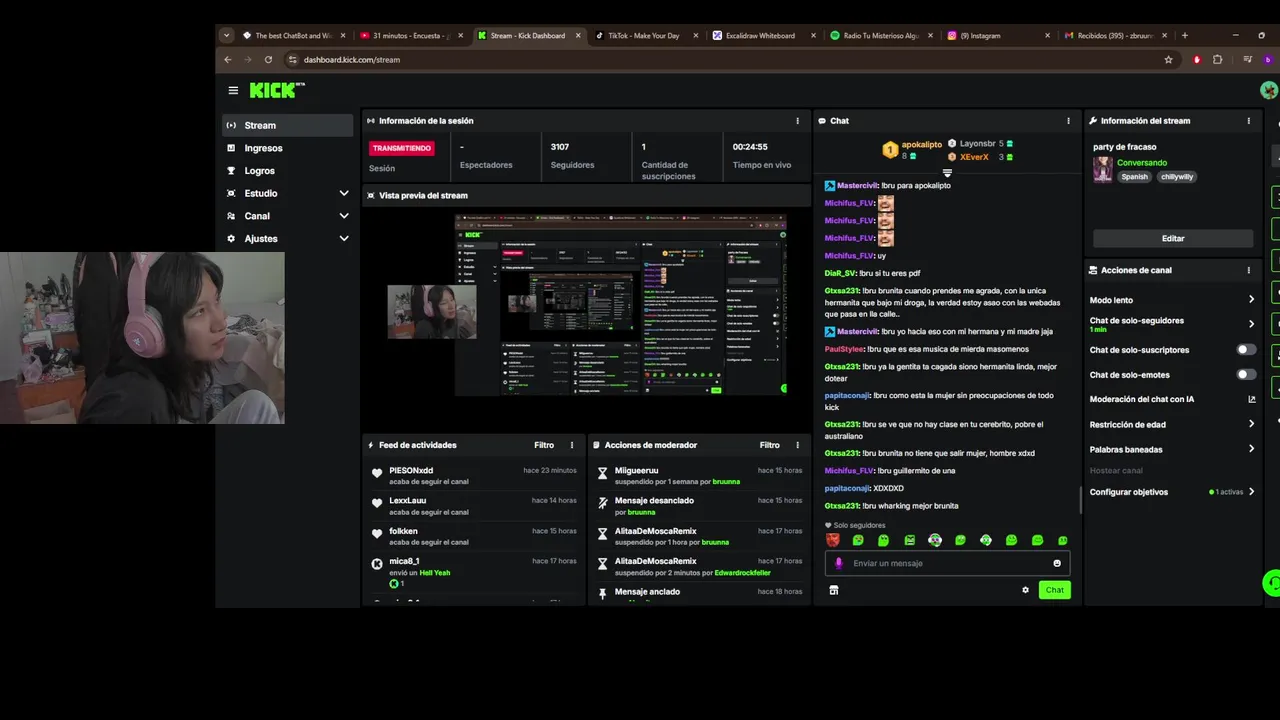Screen dimensions: 1280x720
Task: Switch to Instagram browser tab
Action: point(997,35)
